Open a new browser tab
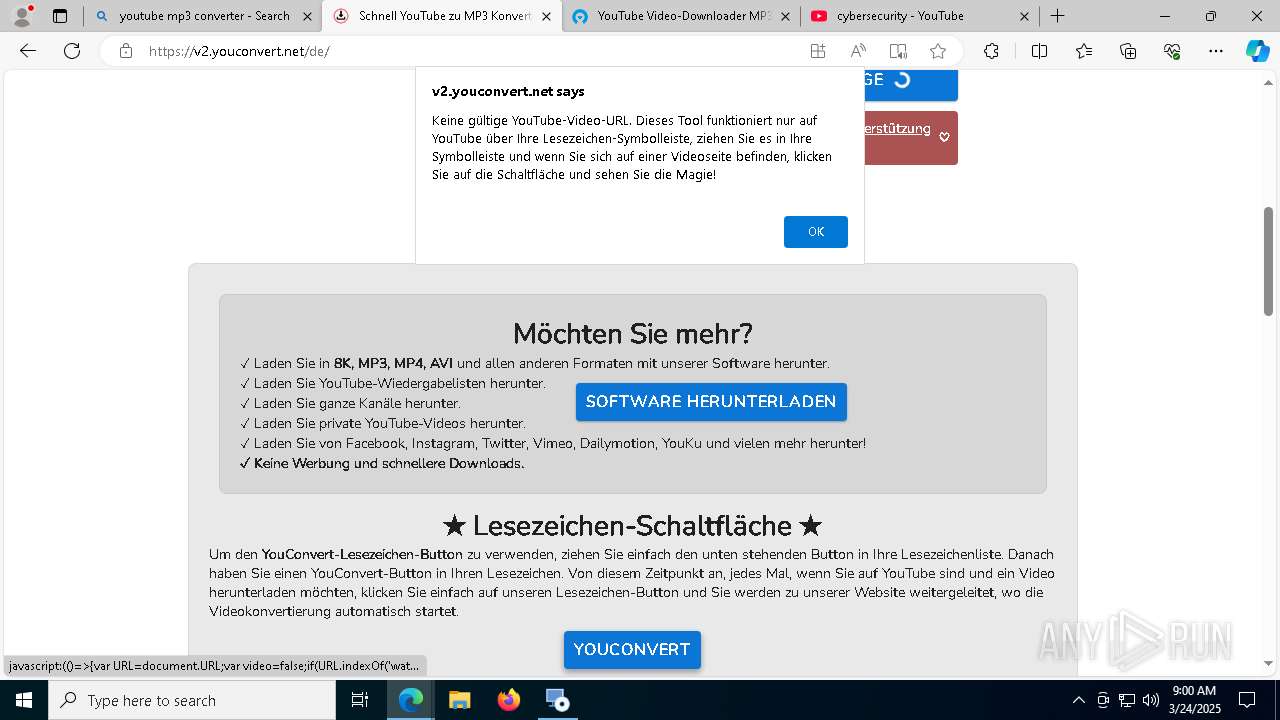The height and width of the screenshot is (720, 1280). point(1057,16)
